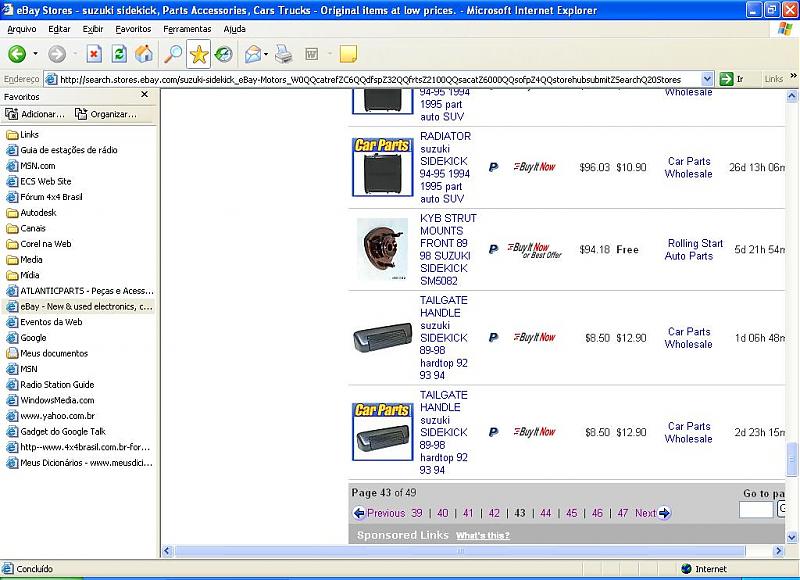Image resolution: width=800 pixels, height=580 pixels.
Task: Open the Exibir menu
Action: (93, 29)
